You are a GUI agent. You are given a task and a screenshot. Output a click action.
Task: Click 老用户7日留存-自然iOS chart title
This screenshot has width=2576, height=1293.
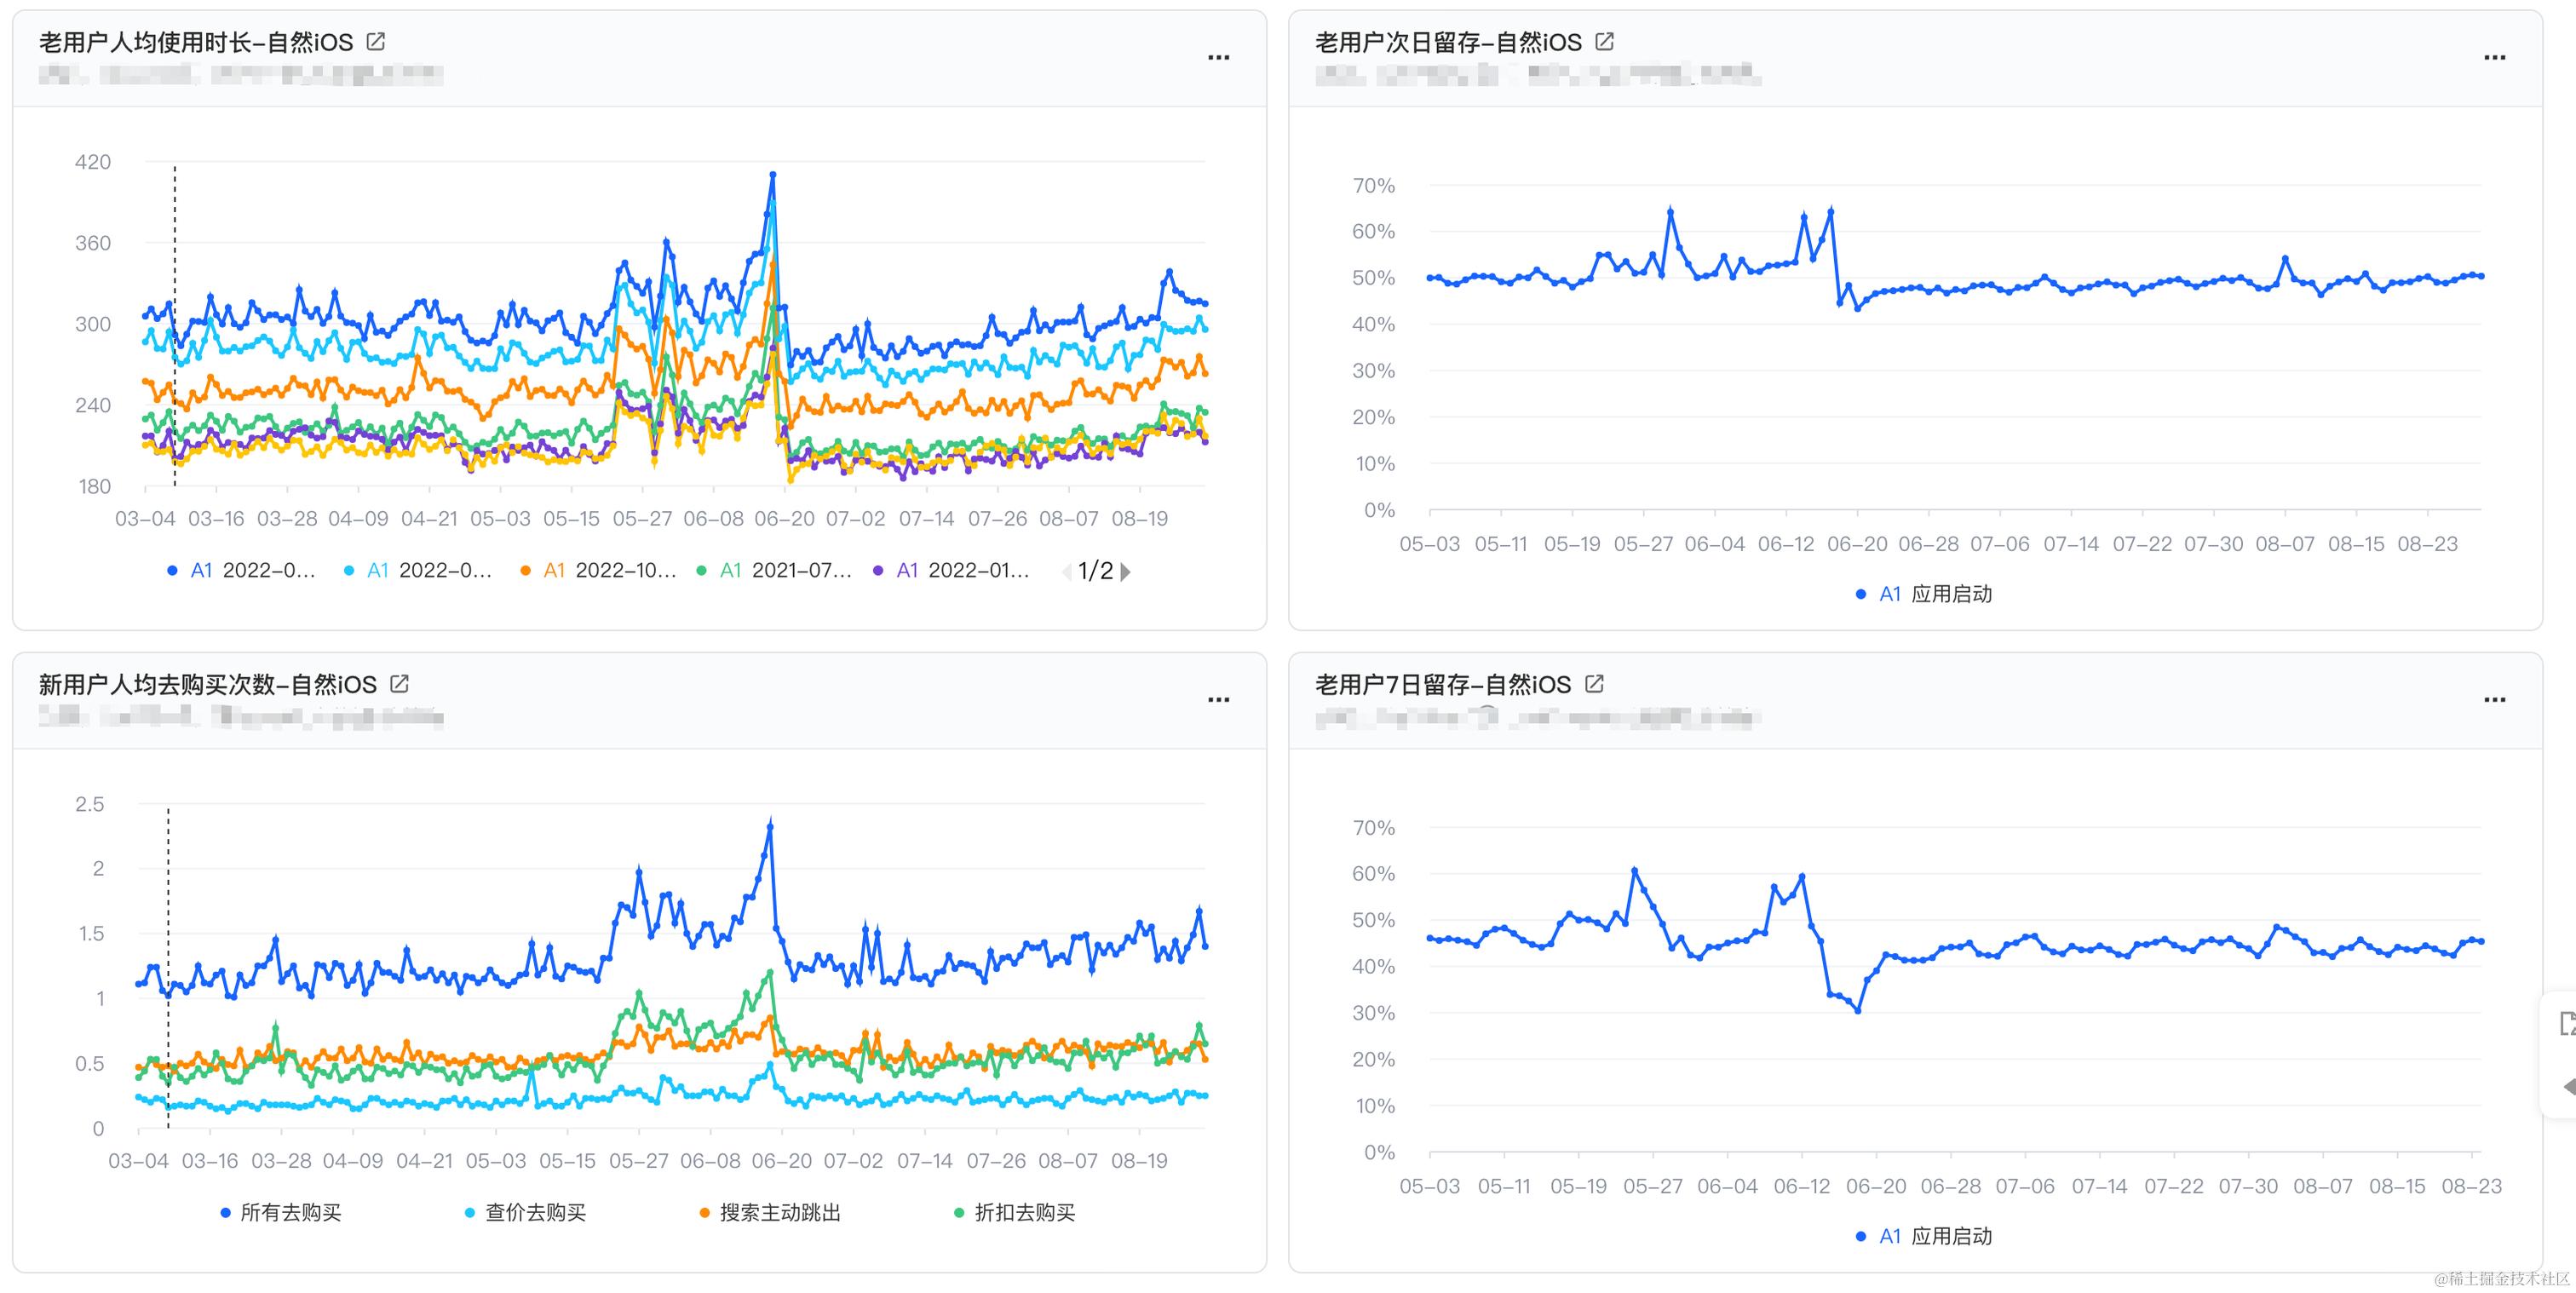[x=1442, y=685]
